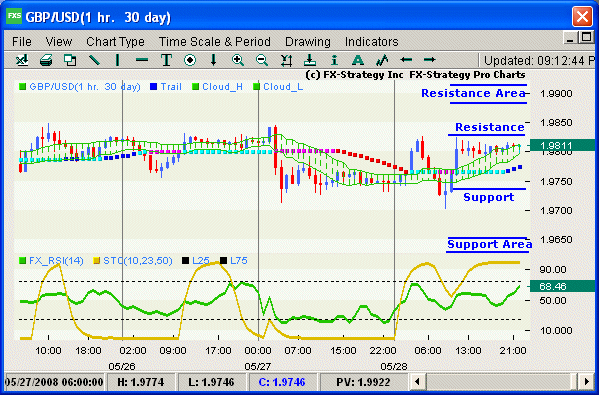Open the Time Scale & Period menu
Viewport: 599px width, 395px height.
(x=215, y=42)
